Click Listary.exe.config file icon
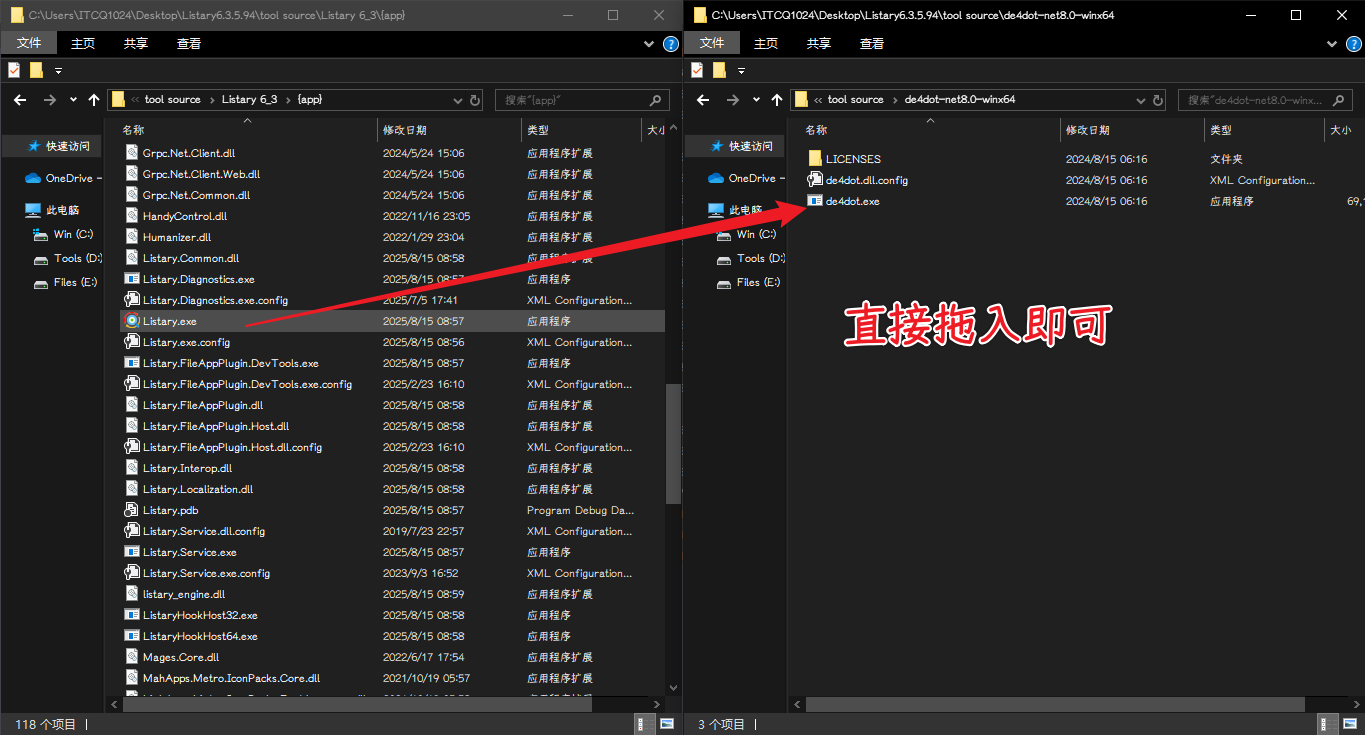This screenshot has height=735, width=1365. [x=131, y=342]
